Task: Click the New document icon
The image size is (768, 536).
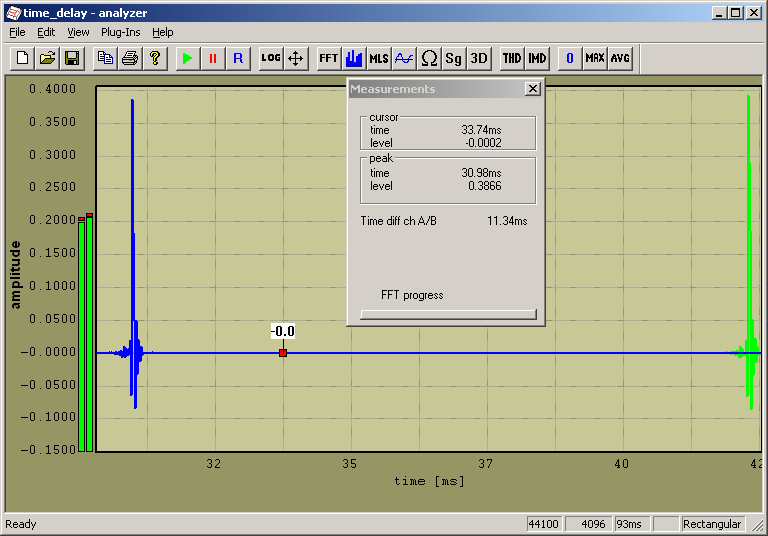Action: (22, 58)
